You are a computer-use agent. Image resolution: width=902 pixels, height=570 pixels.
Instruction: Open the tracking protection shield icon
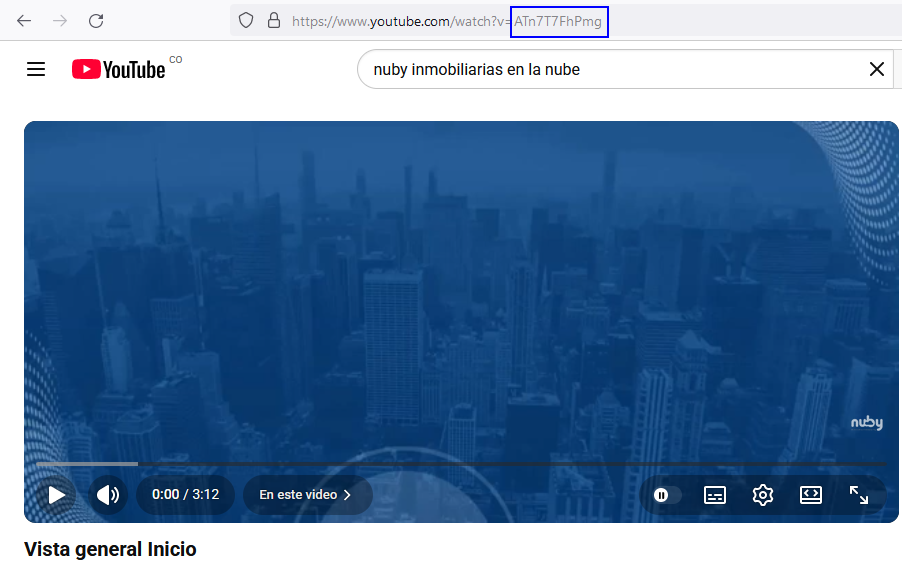[246, 20]
